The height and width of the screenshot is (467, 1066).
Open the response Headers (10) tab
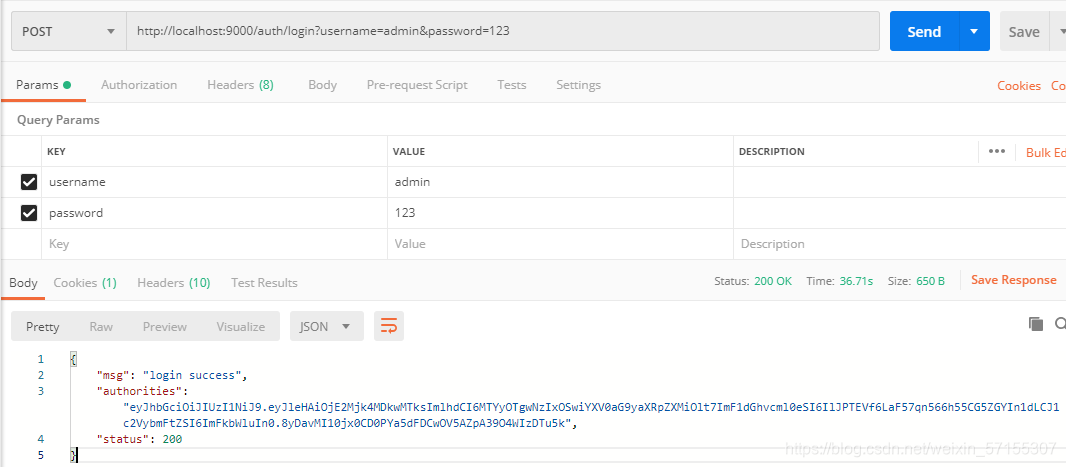coord(173,283)
